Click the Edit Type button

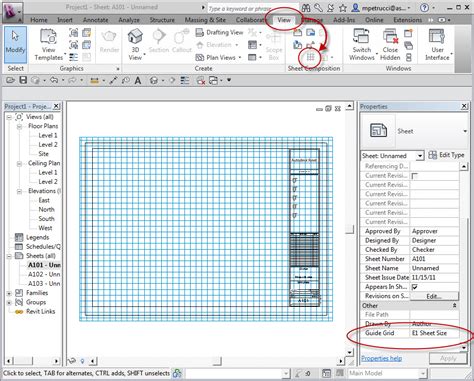pyautogui.click(x=446, y=155)
